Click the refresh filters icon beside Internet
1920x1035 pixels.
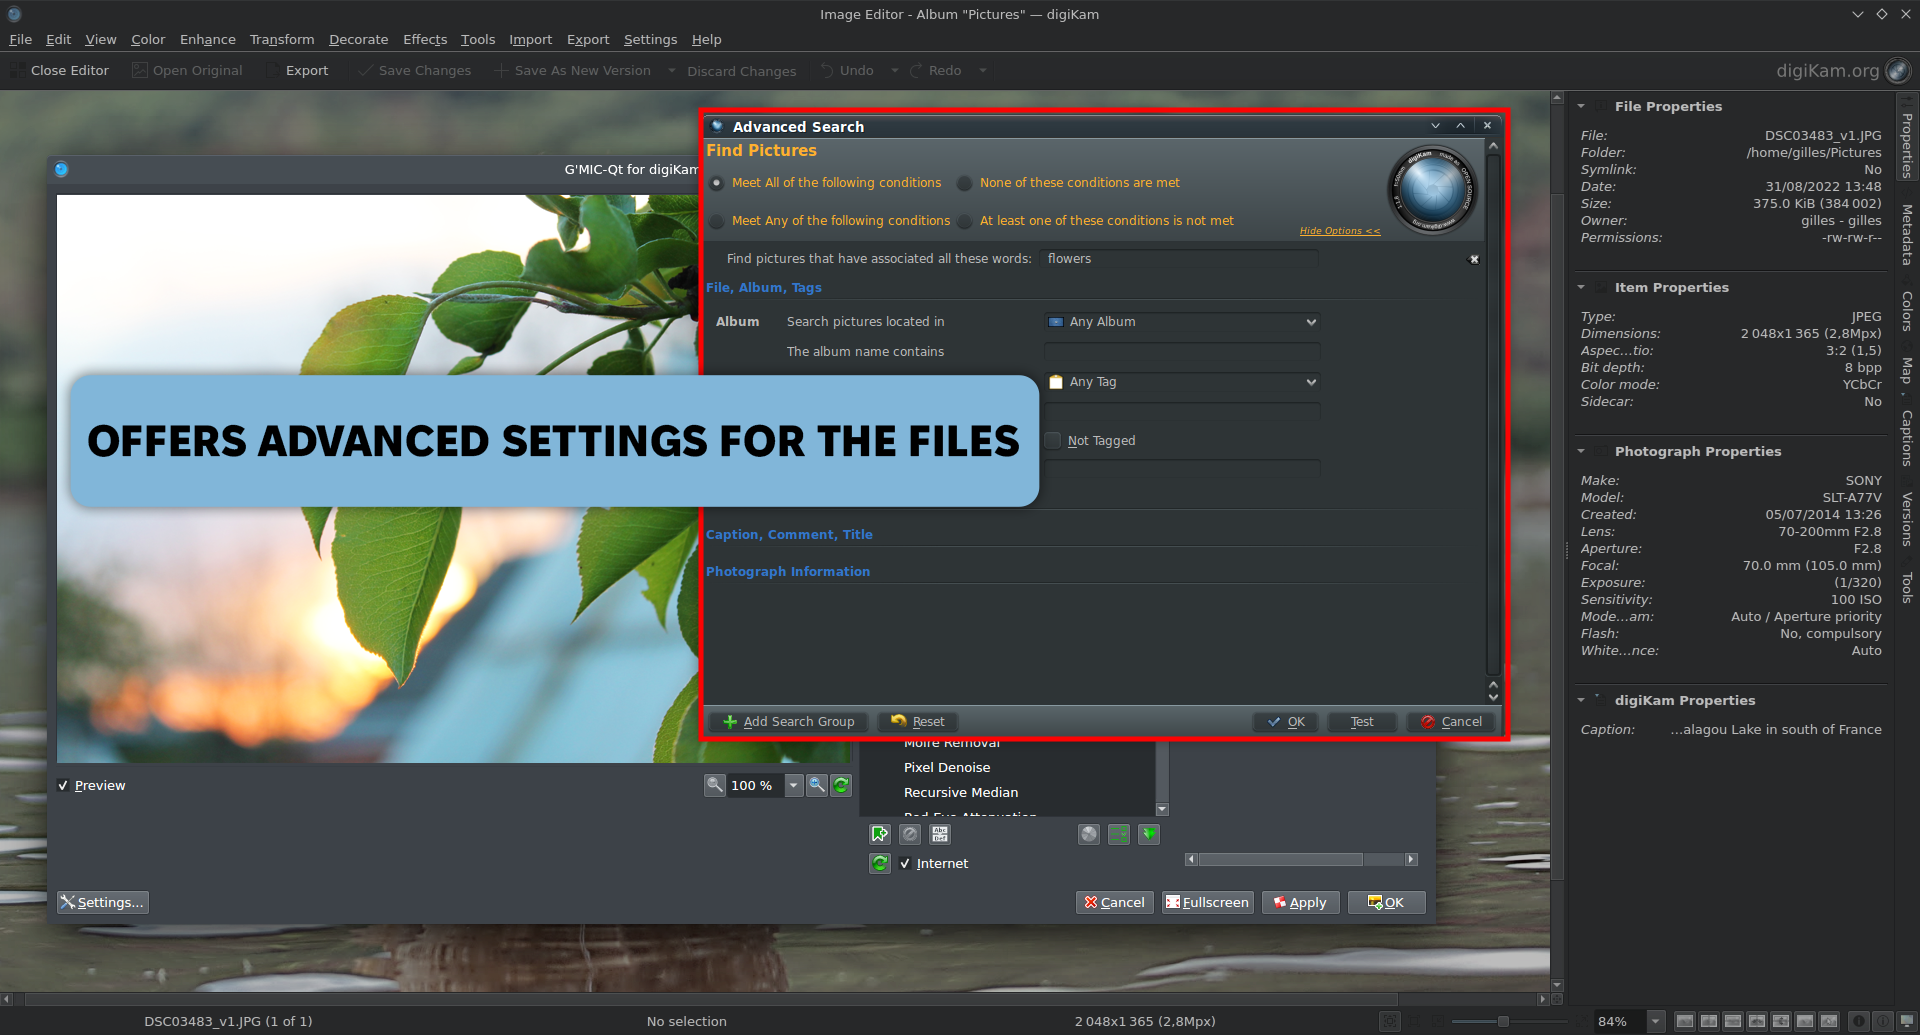click(879, 862)
